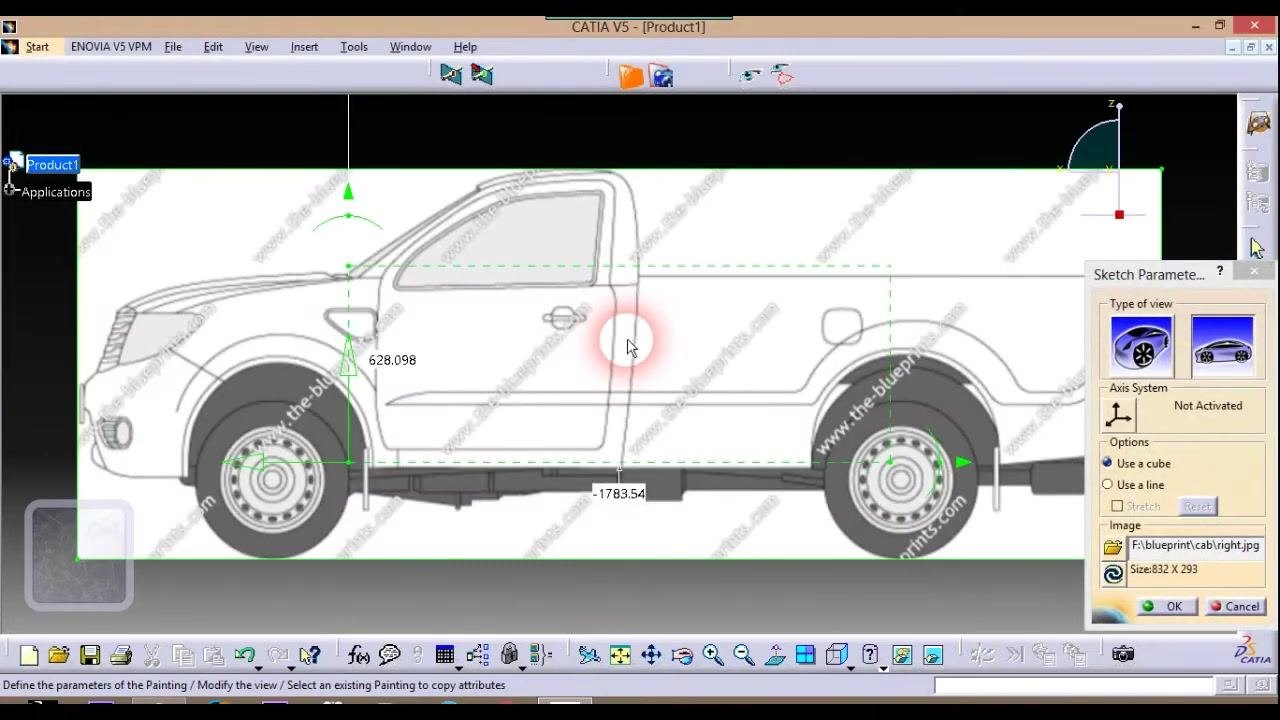Zoom in on the view
The height and width of the screenshot is (720, 1280).
713,655
